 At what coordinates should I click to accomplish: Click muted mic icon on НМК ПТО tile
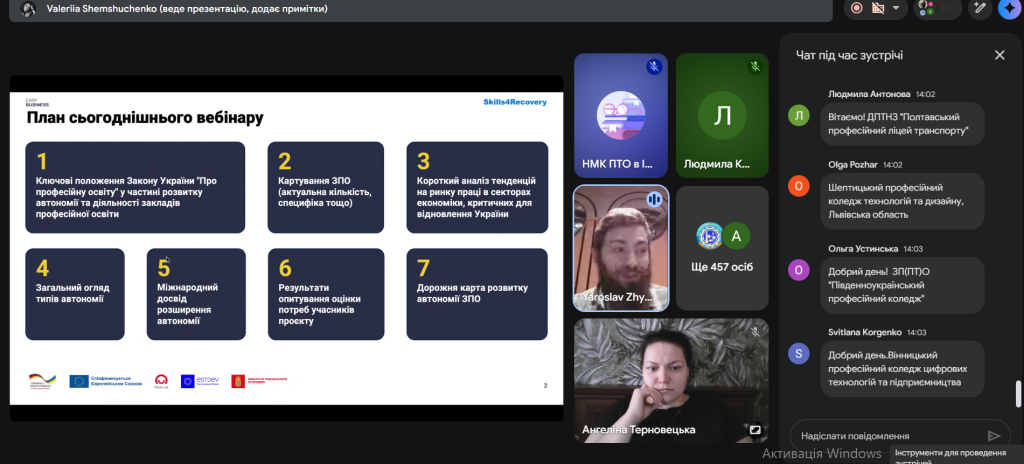coord(653,67)
